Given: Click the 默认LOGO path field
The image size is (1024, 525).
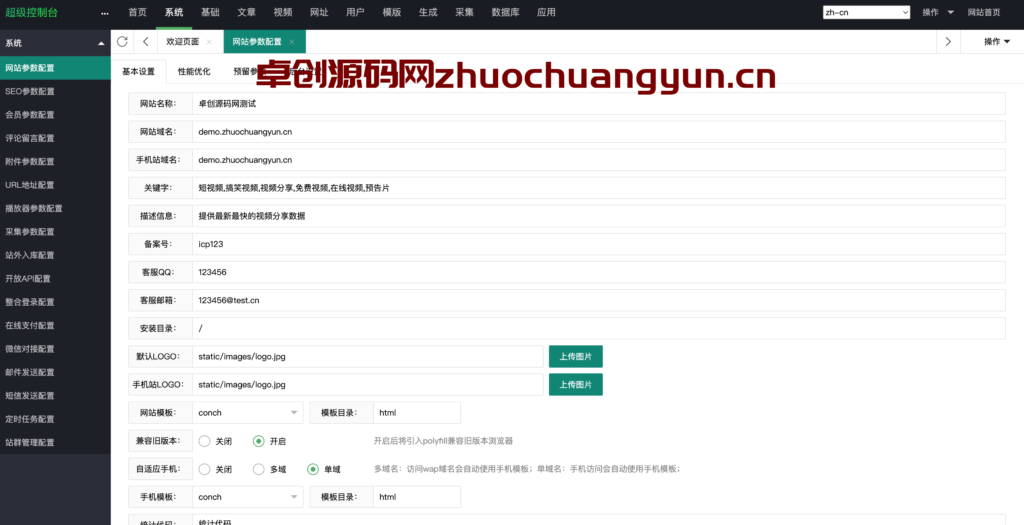Looking at the screenshot, I should tap(368, 357).
